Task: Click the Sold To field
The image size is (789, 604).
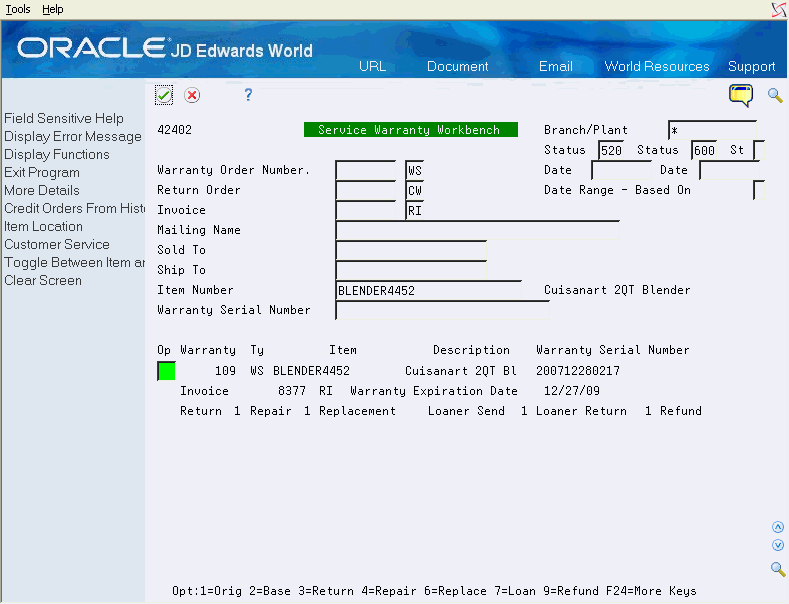Action: (x=411, y=250)
